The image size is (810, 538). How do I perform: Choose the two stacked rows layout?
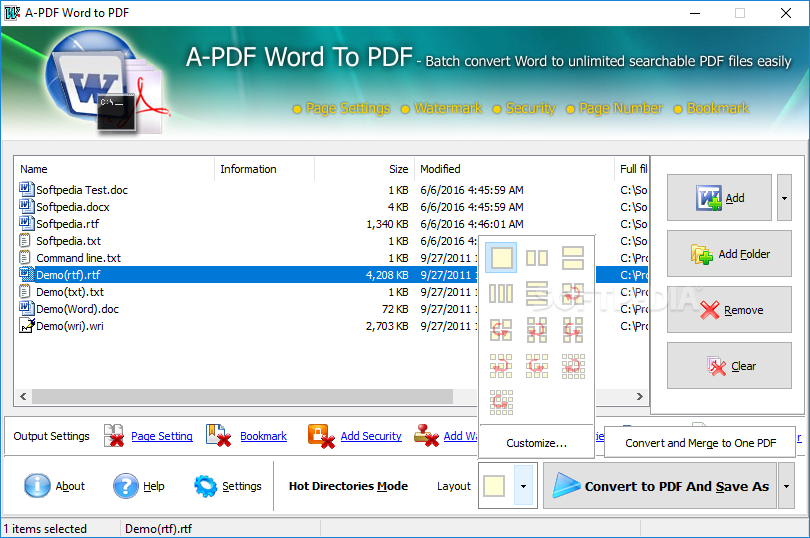[573, 257]
